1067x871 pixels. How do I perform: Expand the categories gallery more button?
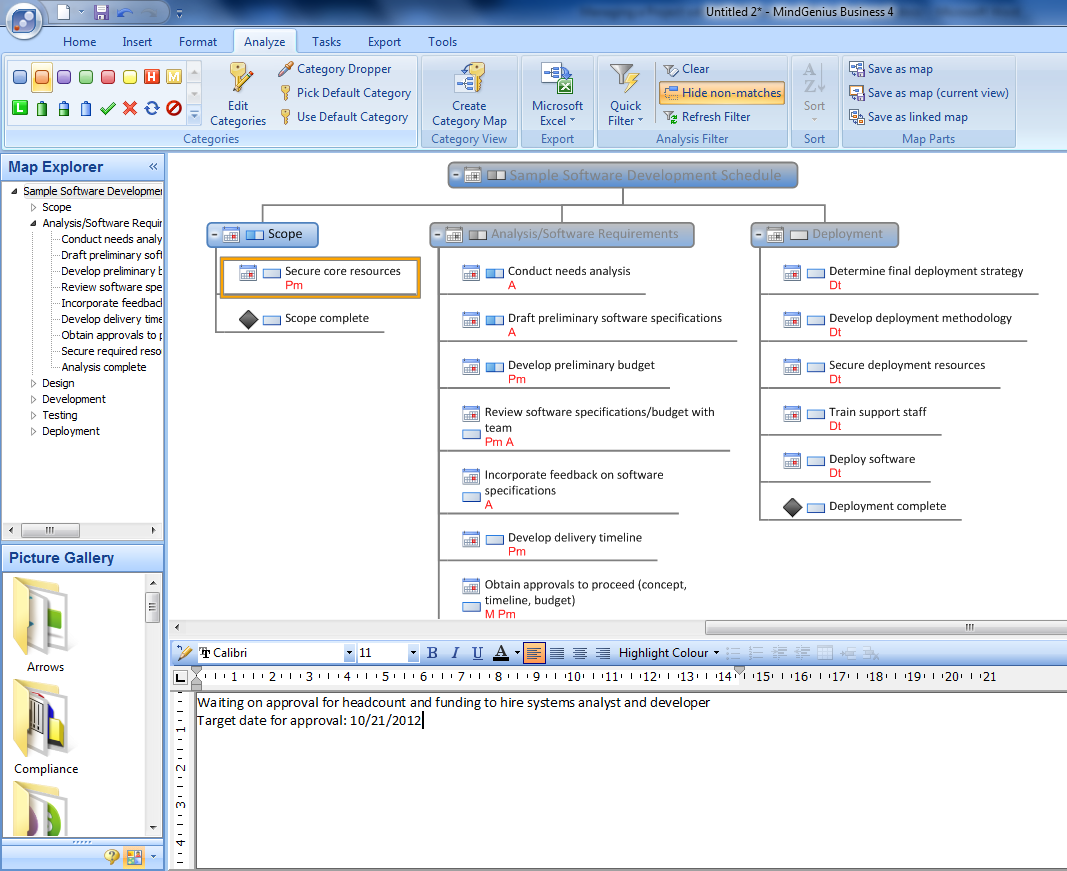pos(195,115)
